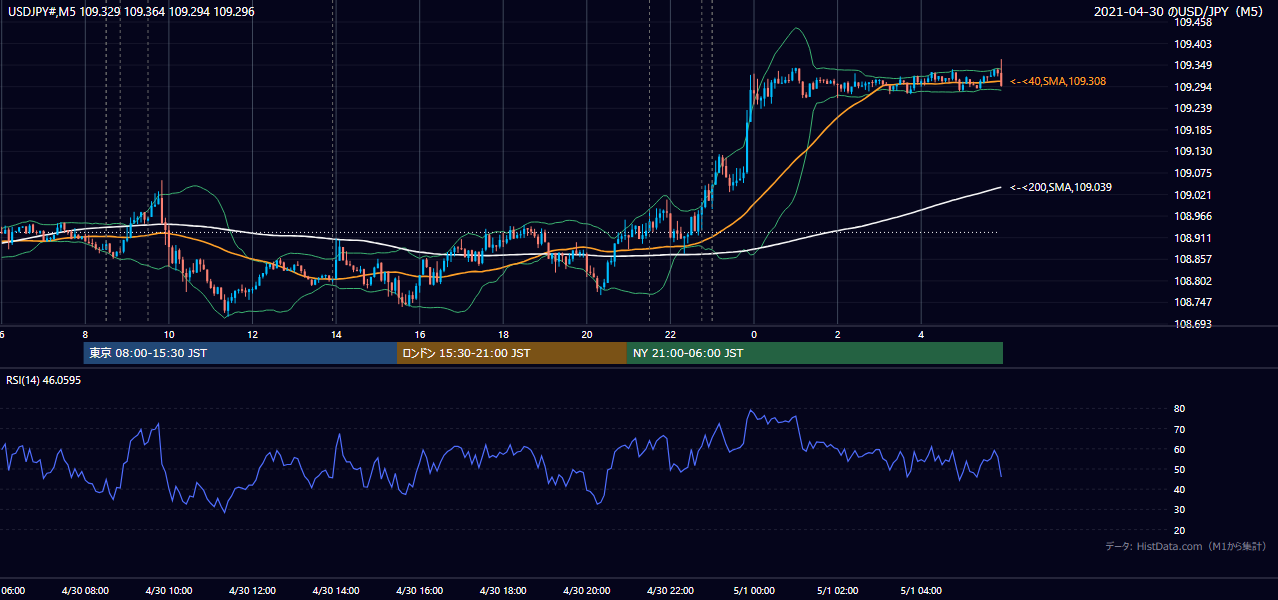Click hour tick 0 under price chart
The image size is (1278, 600).
754,335
